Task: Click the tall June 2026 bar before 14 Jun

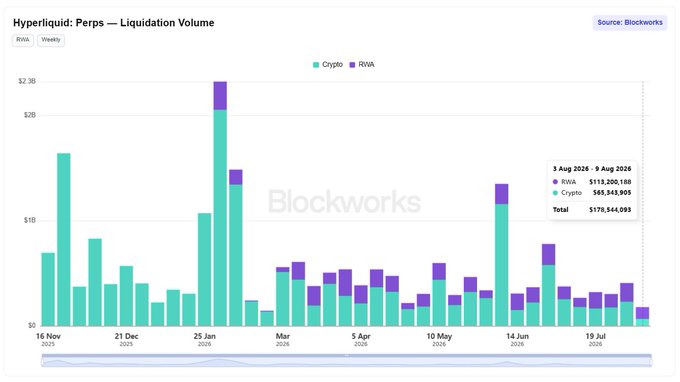Action: (x=502, y=255)
